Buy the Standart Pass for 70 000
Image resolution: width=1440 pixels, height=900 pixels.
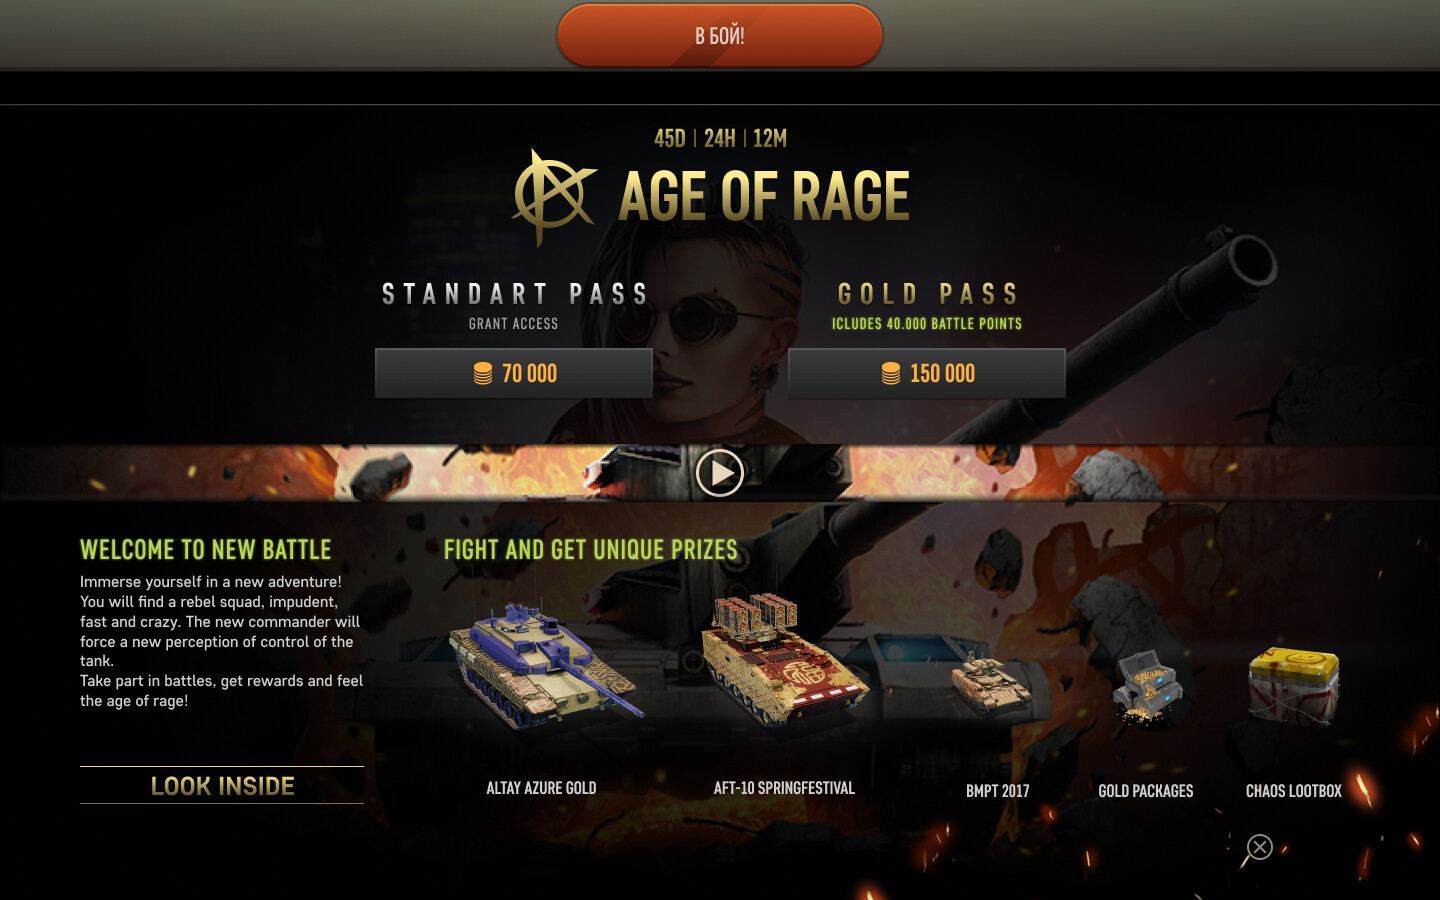514,373
